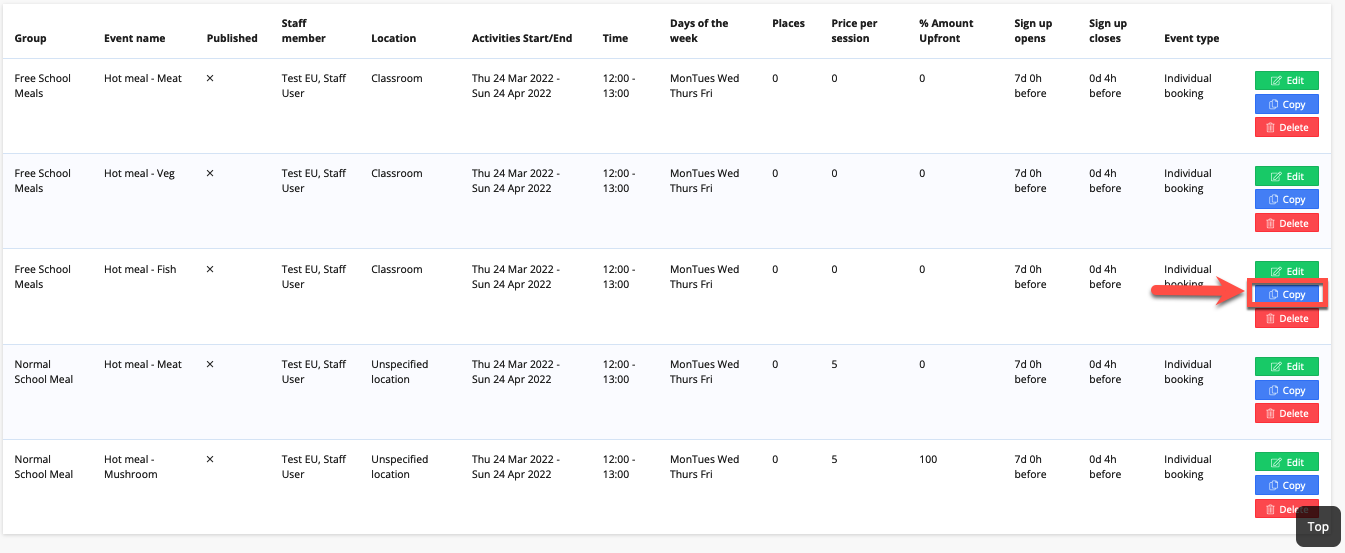Copy the Hot meal - Mushroom event
Viewport: 1345px width, 553px height.
[x=1287, y=485]
